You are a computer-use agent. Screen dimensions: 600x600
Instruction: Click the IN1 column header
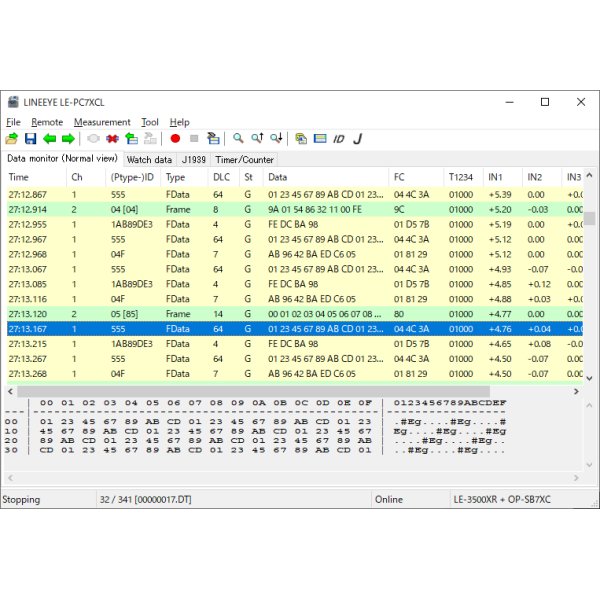502,177
